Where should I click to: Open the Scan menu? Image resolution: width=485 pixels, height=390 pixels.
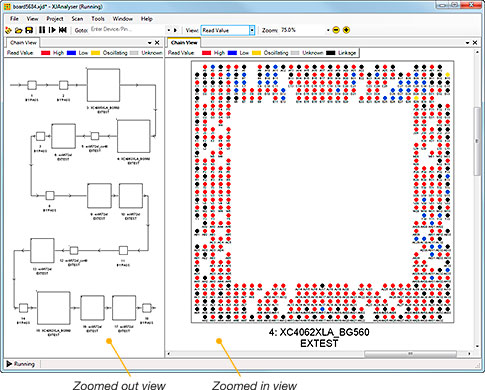click(x=77, y=19)
